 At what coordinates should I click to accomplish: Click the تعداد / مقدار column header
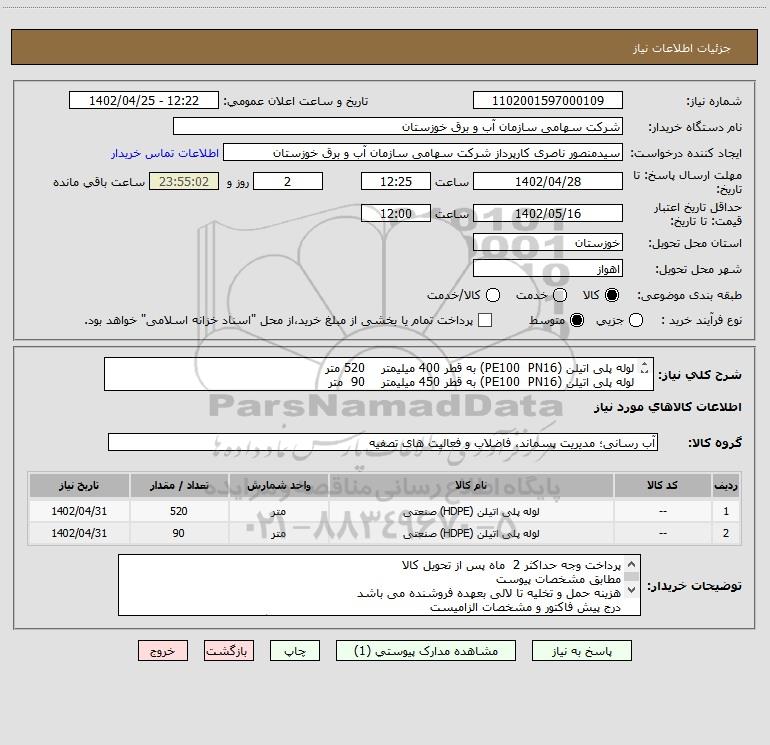click(x=179, y=485)
